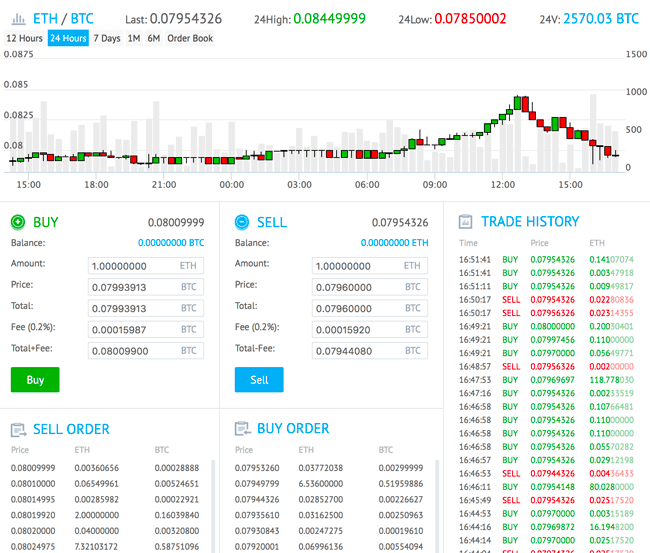Select buy order at price 0.07944326

[329, 499]
